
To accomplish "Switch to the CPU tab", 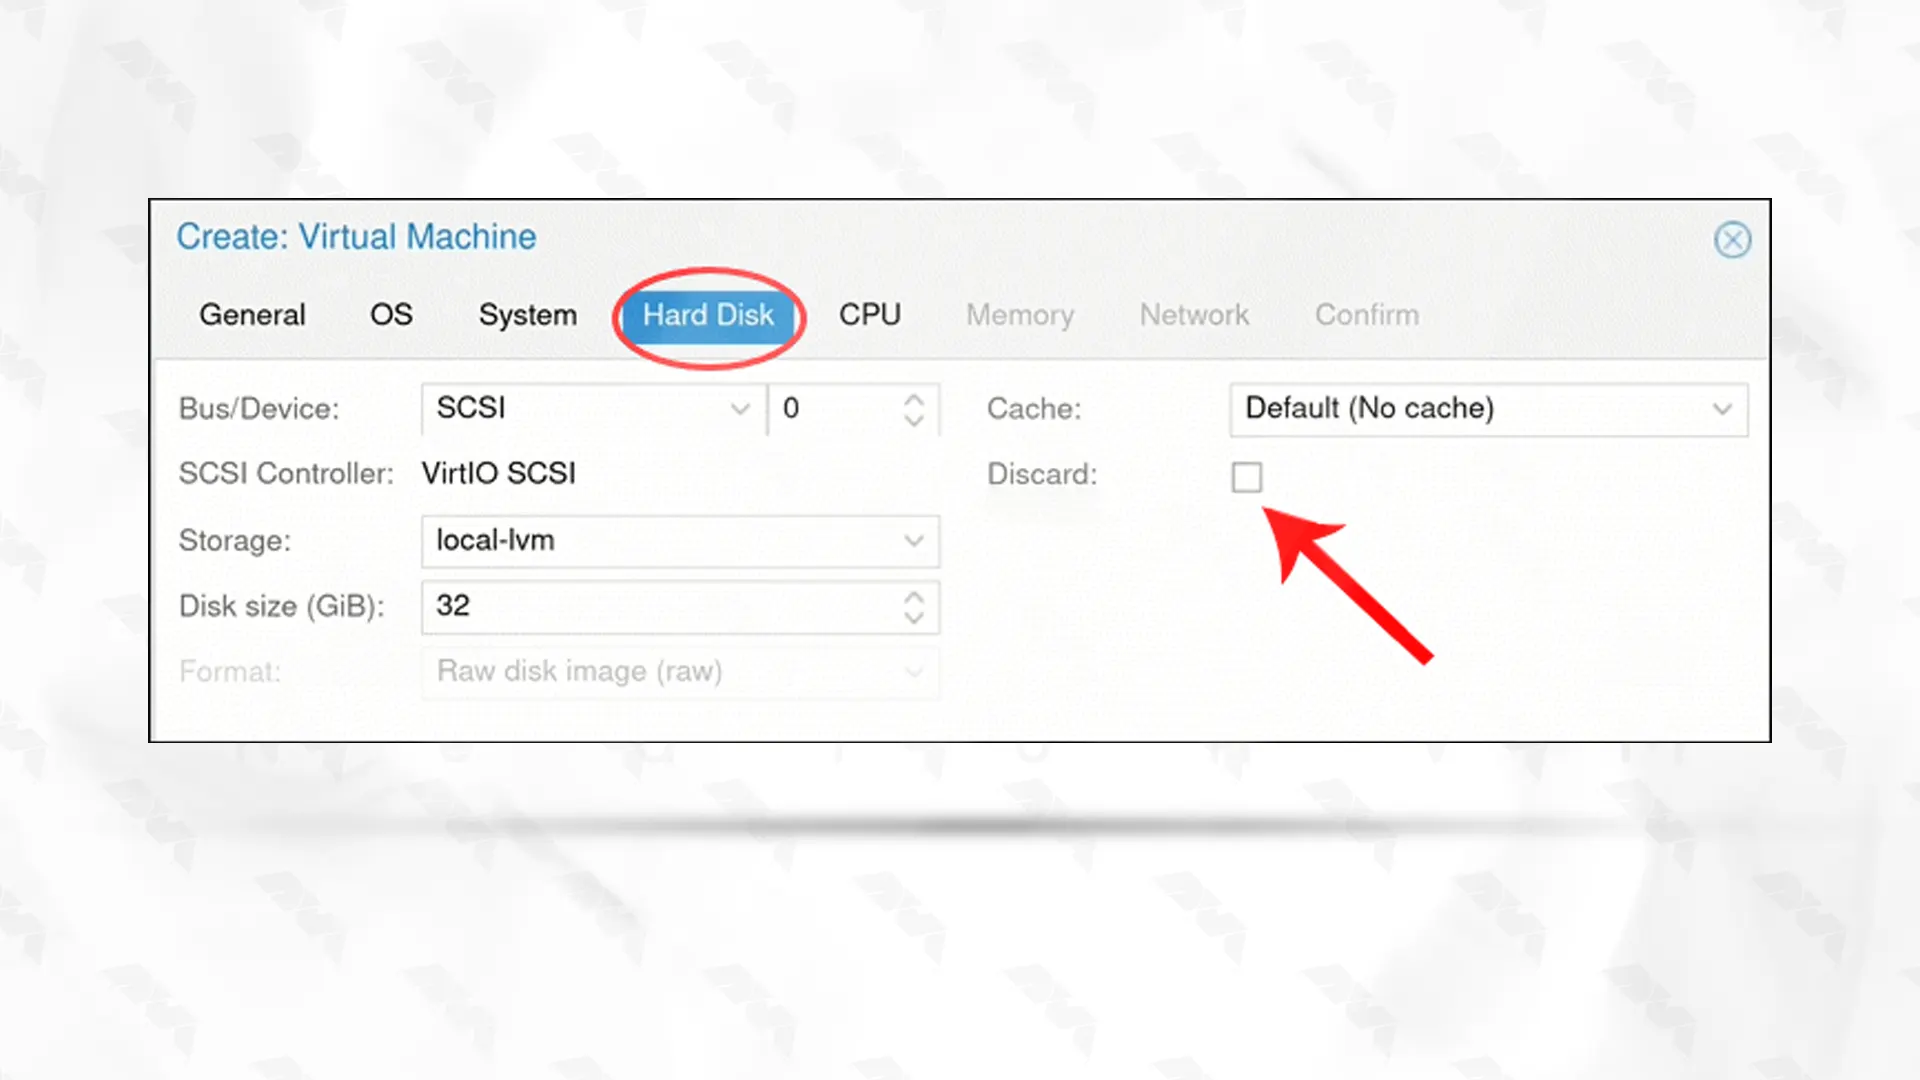I will pos(868,314).
